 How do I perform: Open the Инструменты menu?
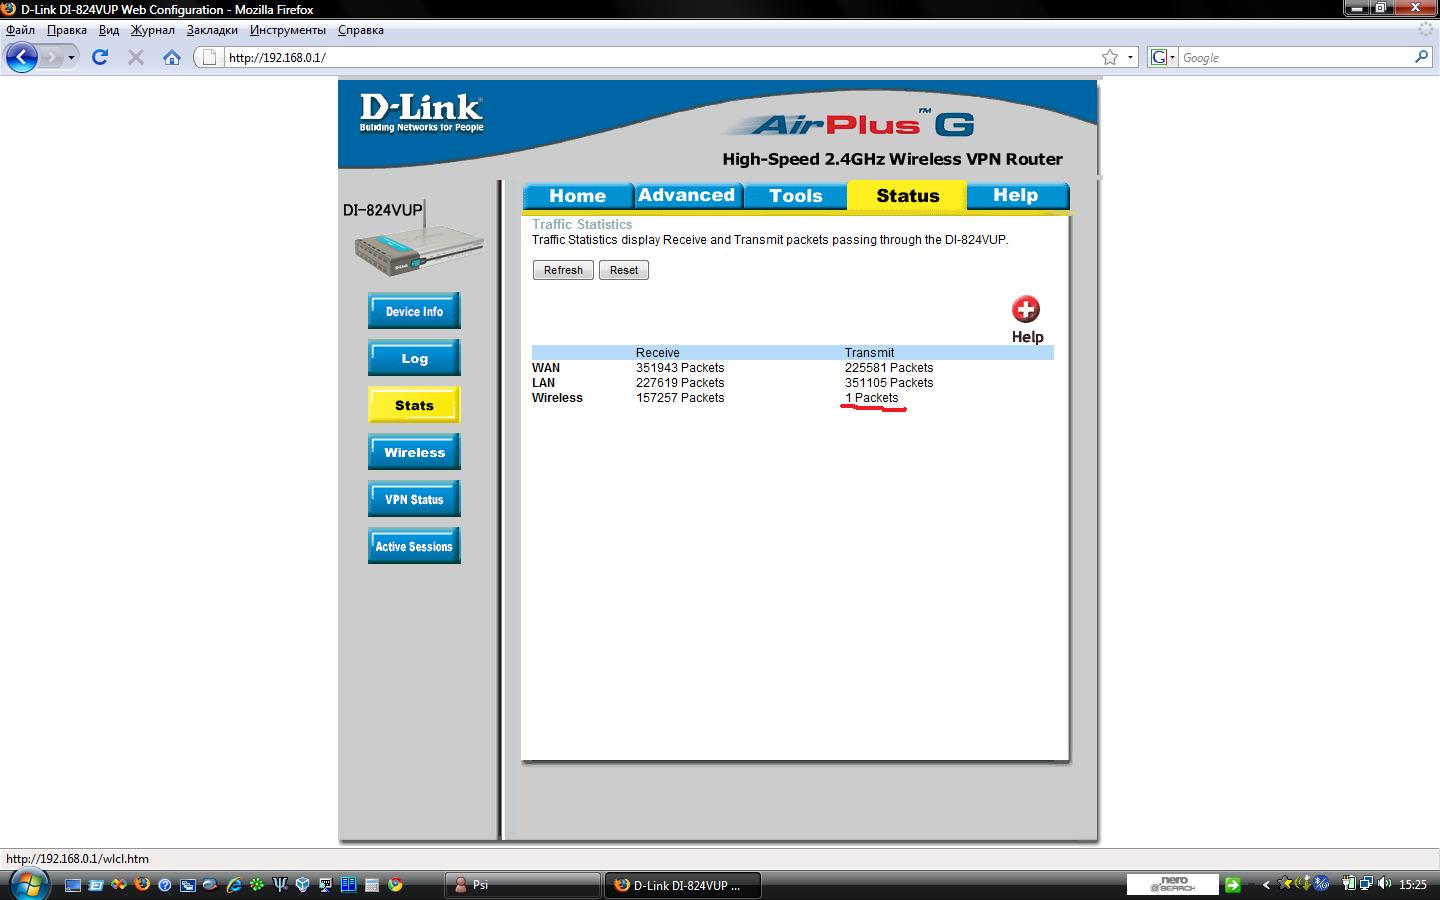point(288,30)
